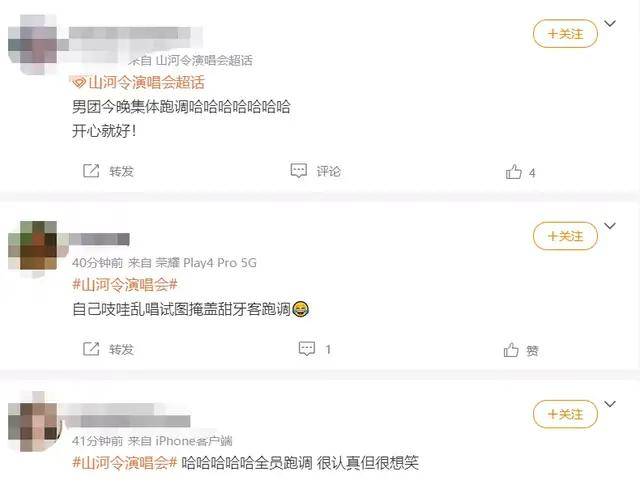Open comment icon on first post
This screenshot has height=493, width=640.
(298, 171)
